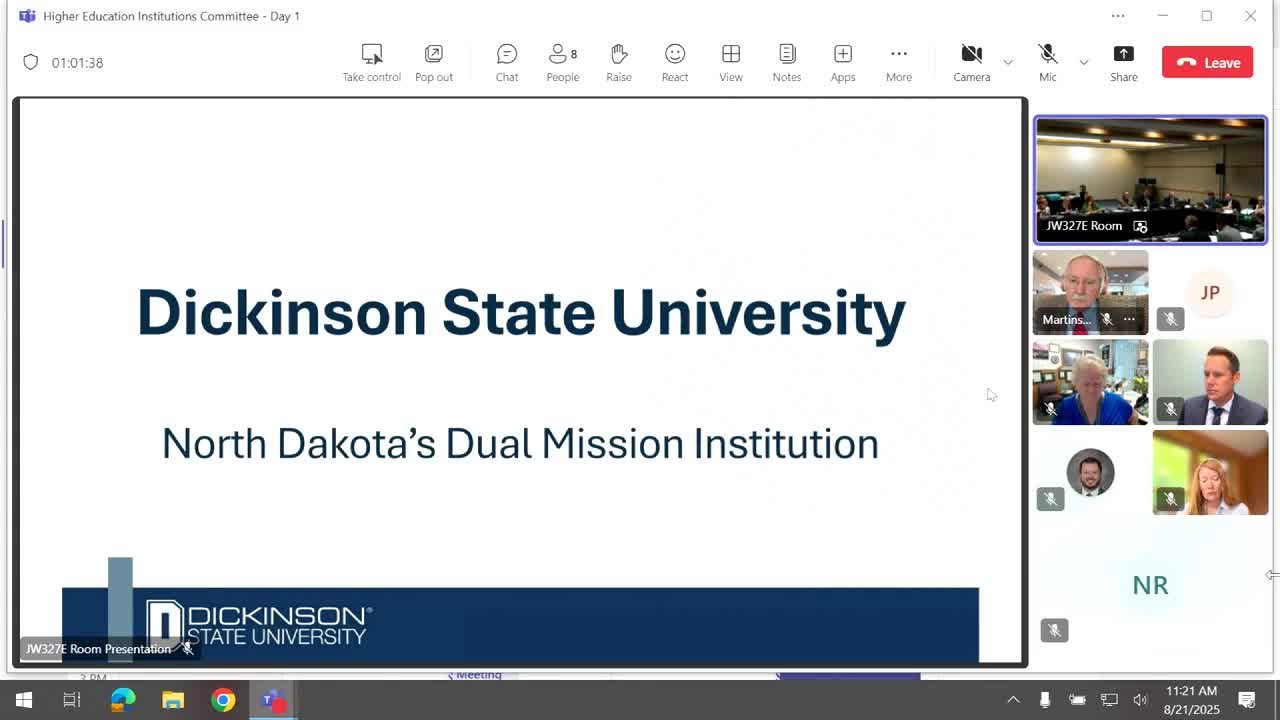Share your screen content
The height and width of the screenshot is (720, 1280).
pos(1124,63)
